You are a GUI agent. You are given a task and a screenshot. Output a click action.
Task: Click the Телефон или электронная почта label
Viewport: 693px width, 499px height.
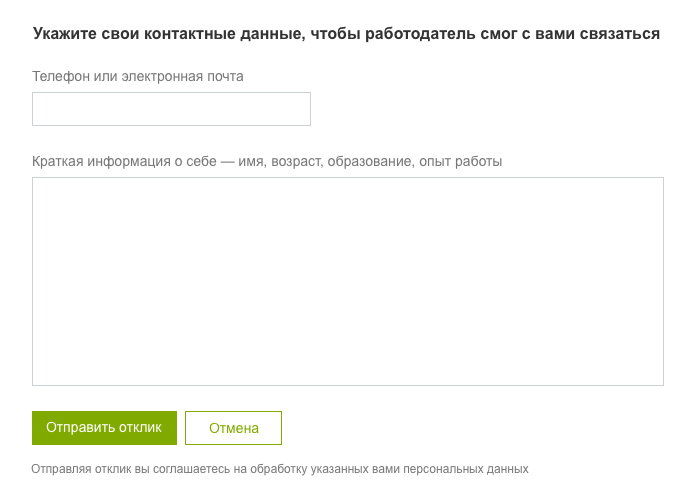click(138, 75)
